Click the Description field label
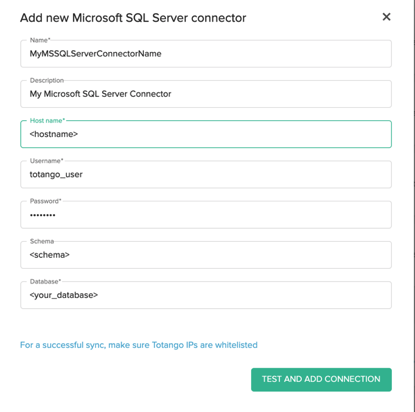Image resolution: width=415 pixels, height=412 pixels. click(47, 80)
